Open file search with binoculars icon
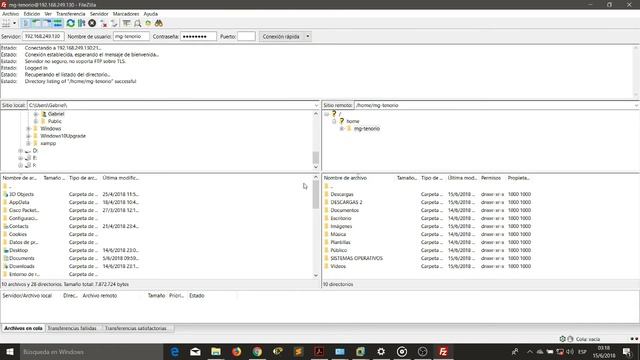 click(x=159, y=23)
